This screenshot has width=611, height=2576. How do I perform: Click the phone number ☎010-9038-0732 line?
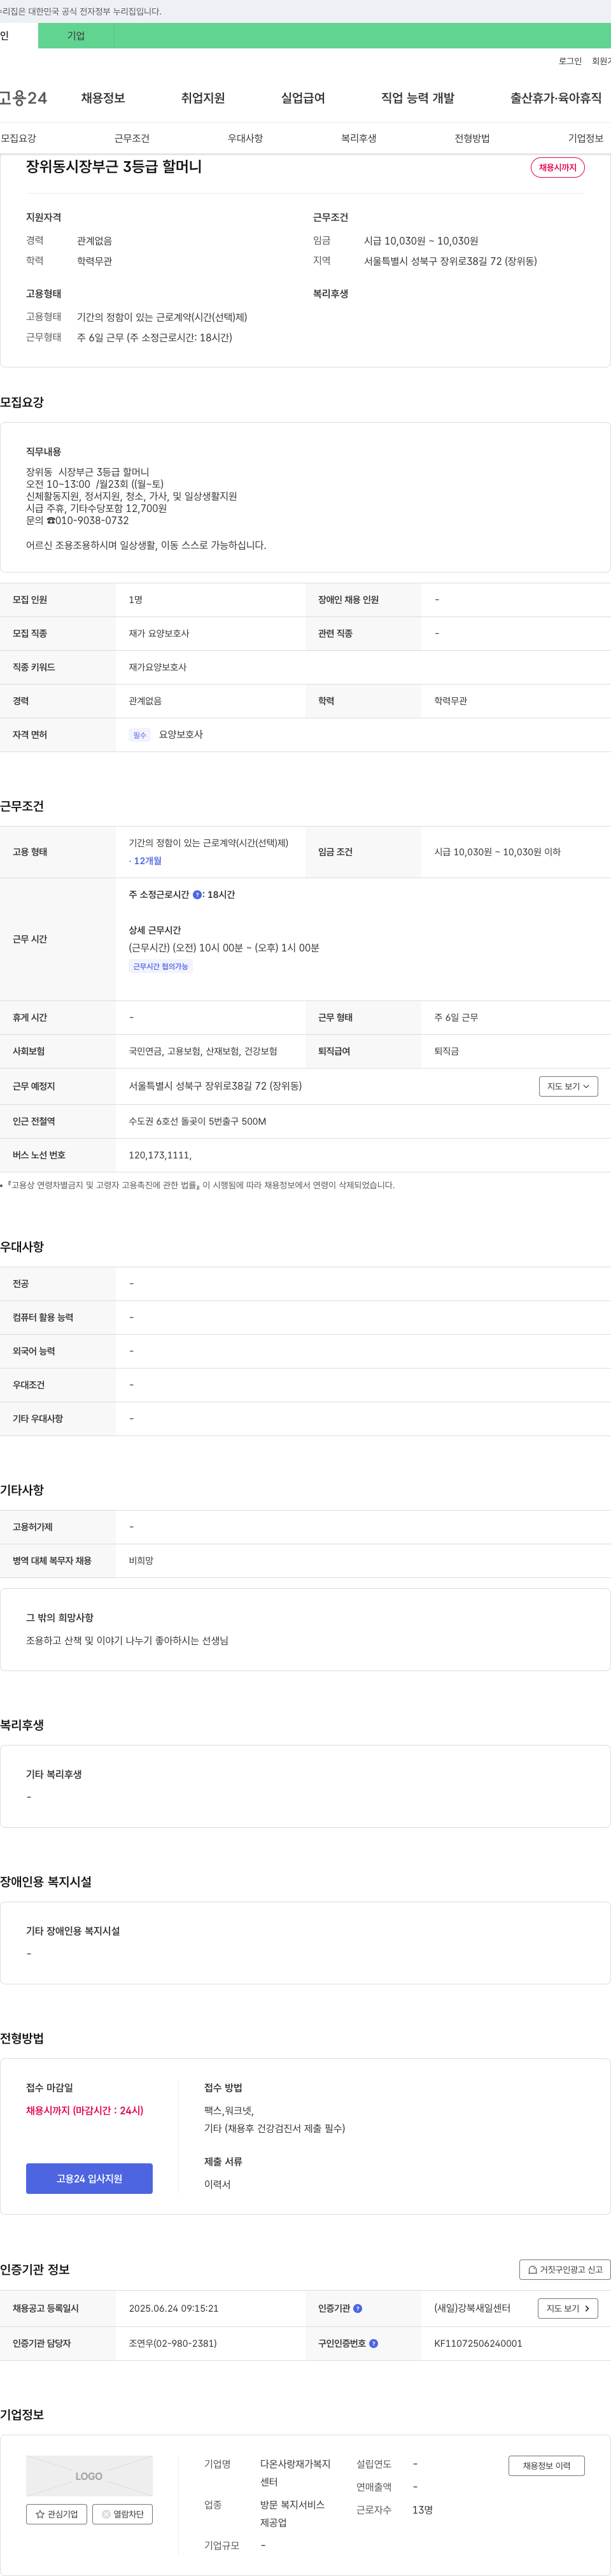[77, 520]
